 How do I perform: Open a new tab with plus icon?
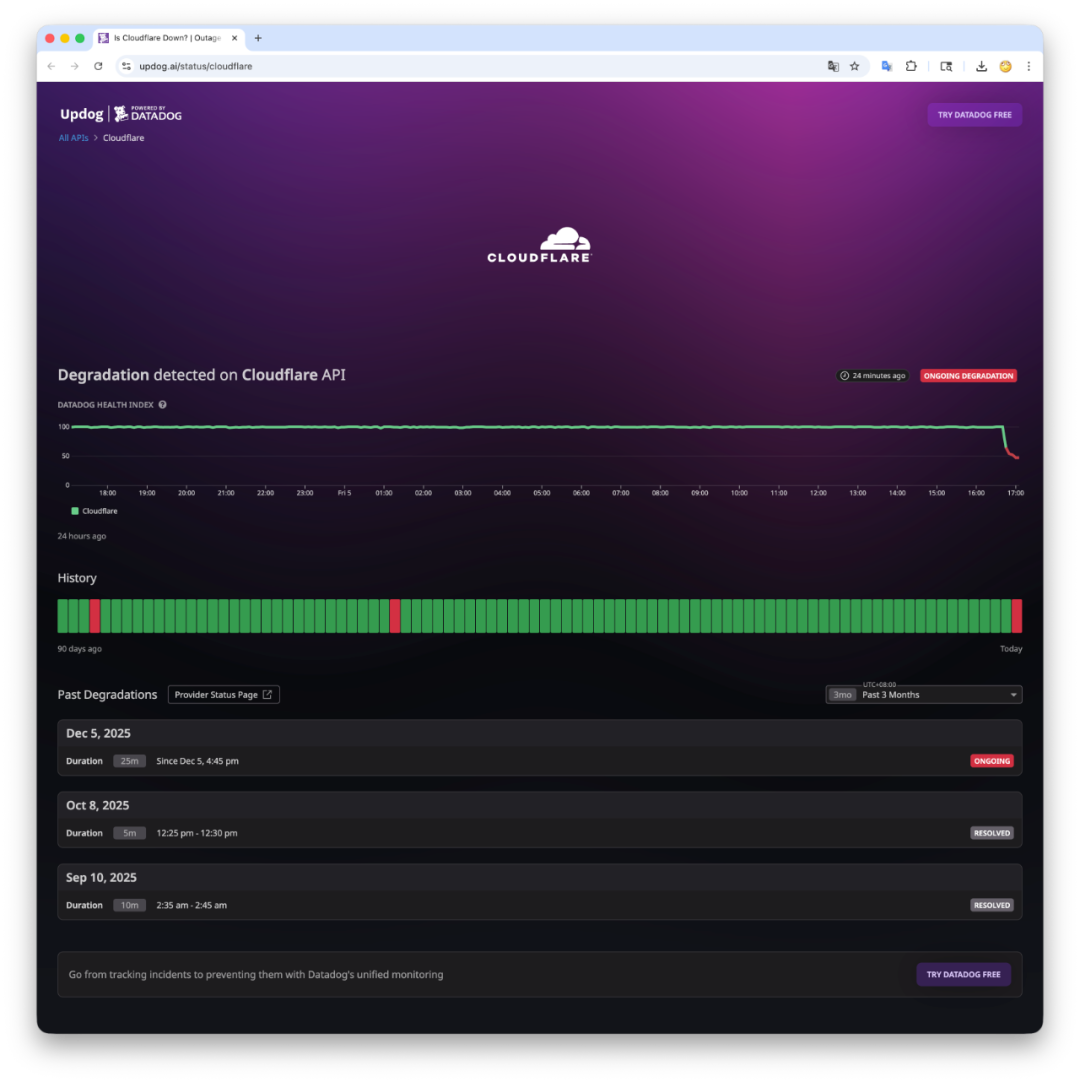point(258,38)
